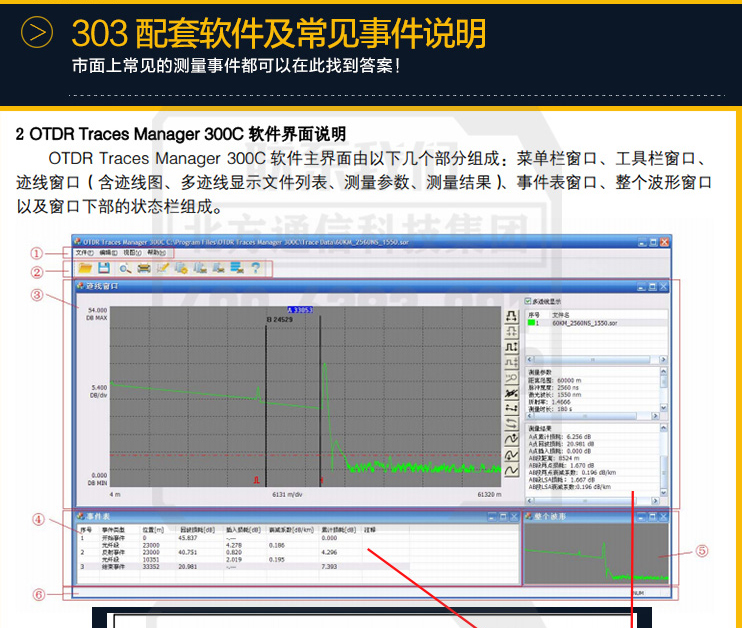The image size is (742, 628).
Task: Click the swap arrows icon in the trace sidebar
Action: [512, 424]
